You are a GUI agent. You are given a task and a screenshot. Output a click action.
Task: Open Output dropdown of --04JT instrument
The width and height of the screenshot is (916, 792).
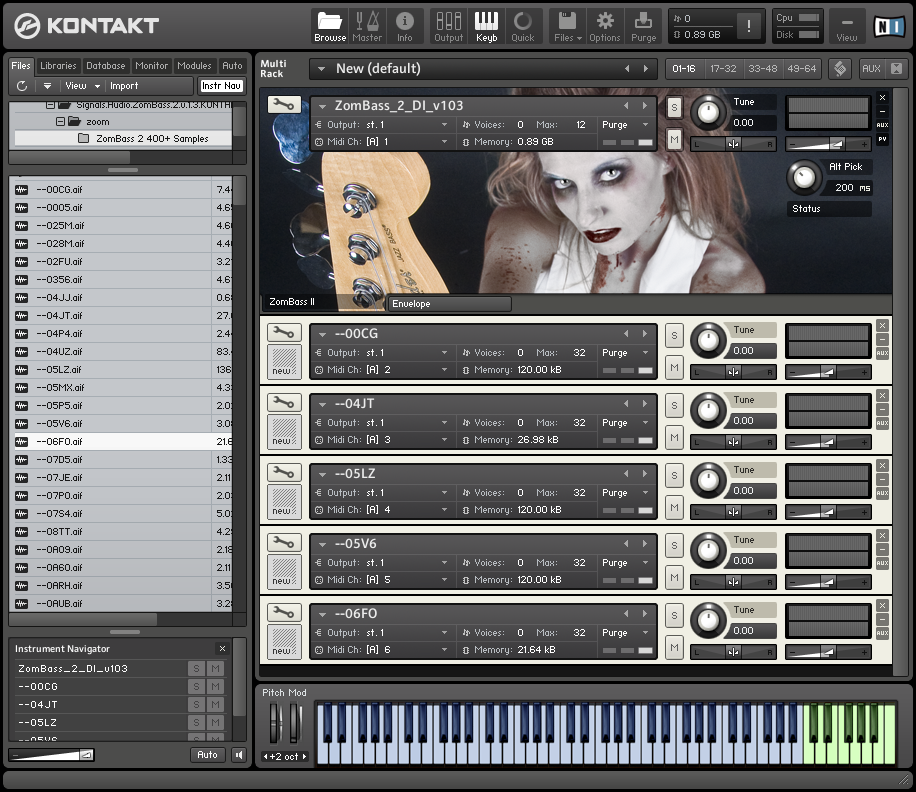point(444,423)
